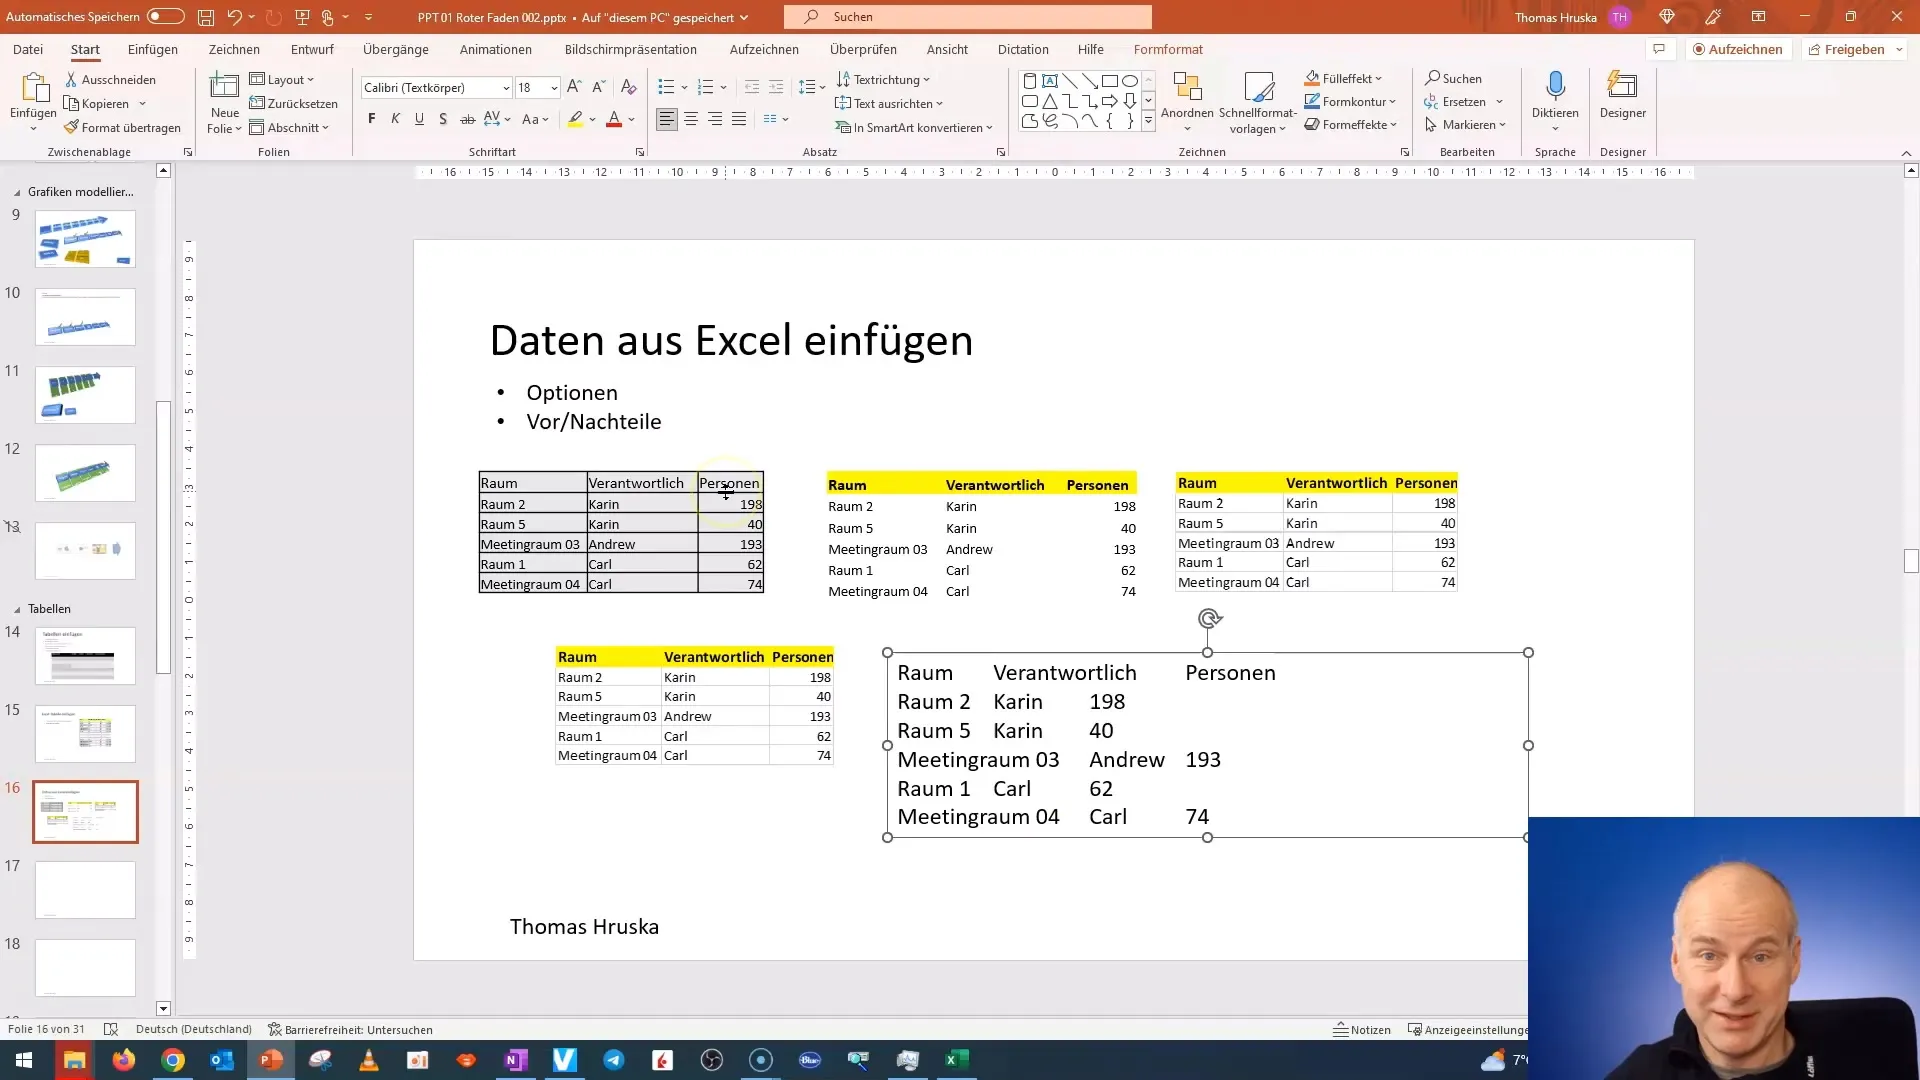Viewport: 1920px width, 1080px height.
Task: Open Formkontur outline options
Action: pyautogui.click(x=1350, y=101)
